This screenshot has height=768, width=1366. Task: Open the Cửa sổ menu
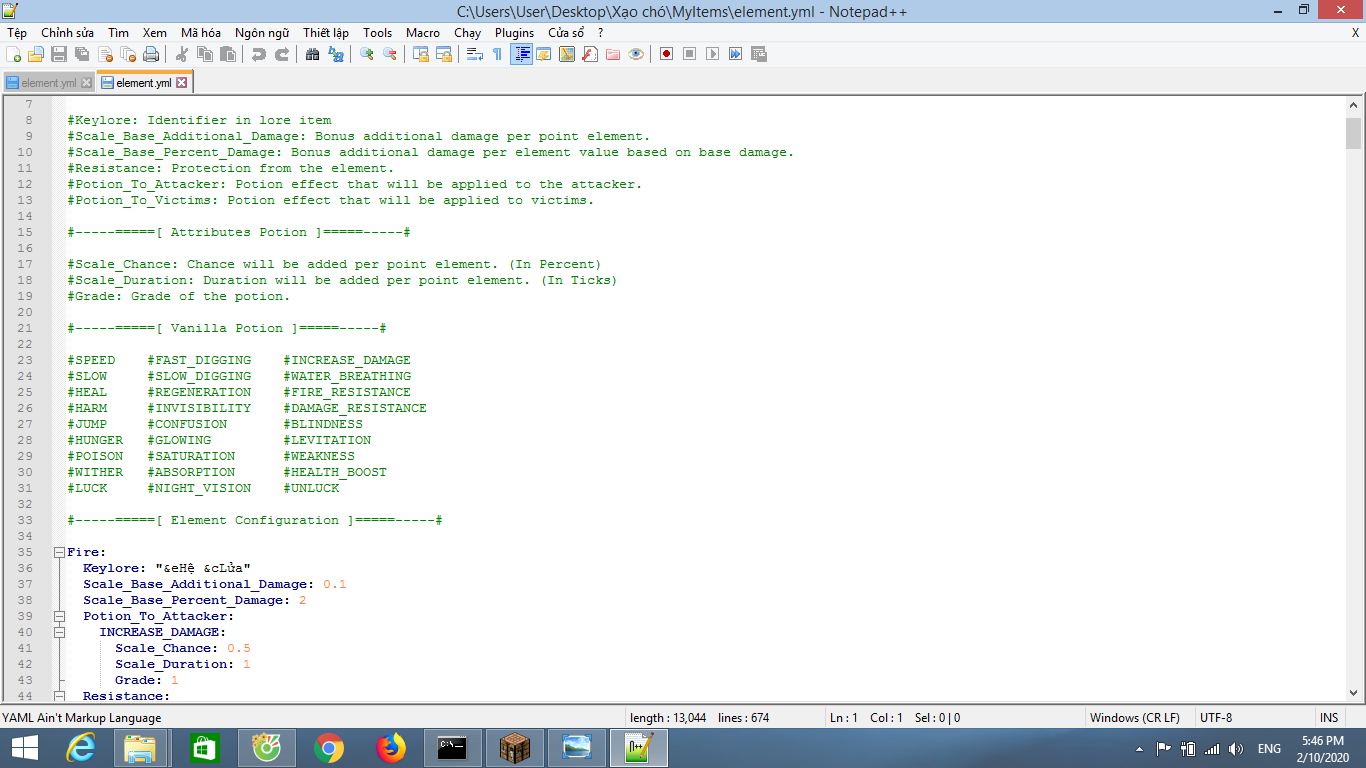566,33
